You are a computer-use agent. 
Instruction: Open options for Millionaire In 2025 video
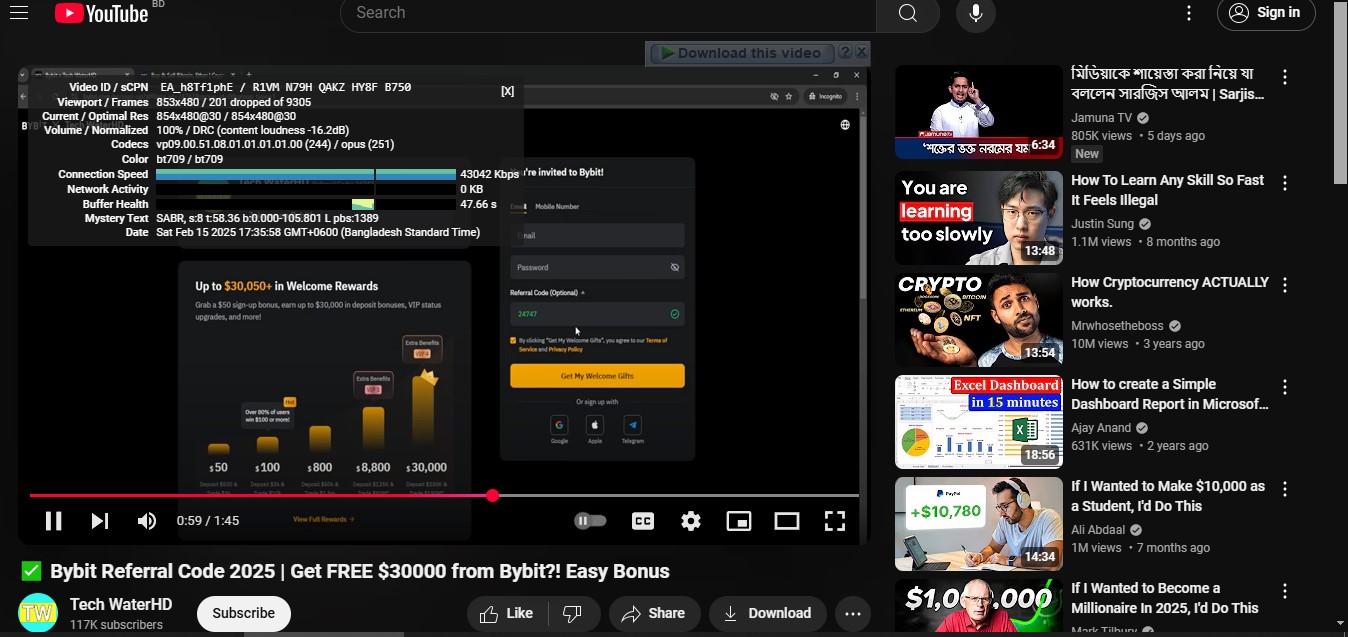click(1285, 591)
